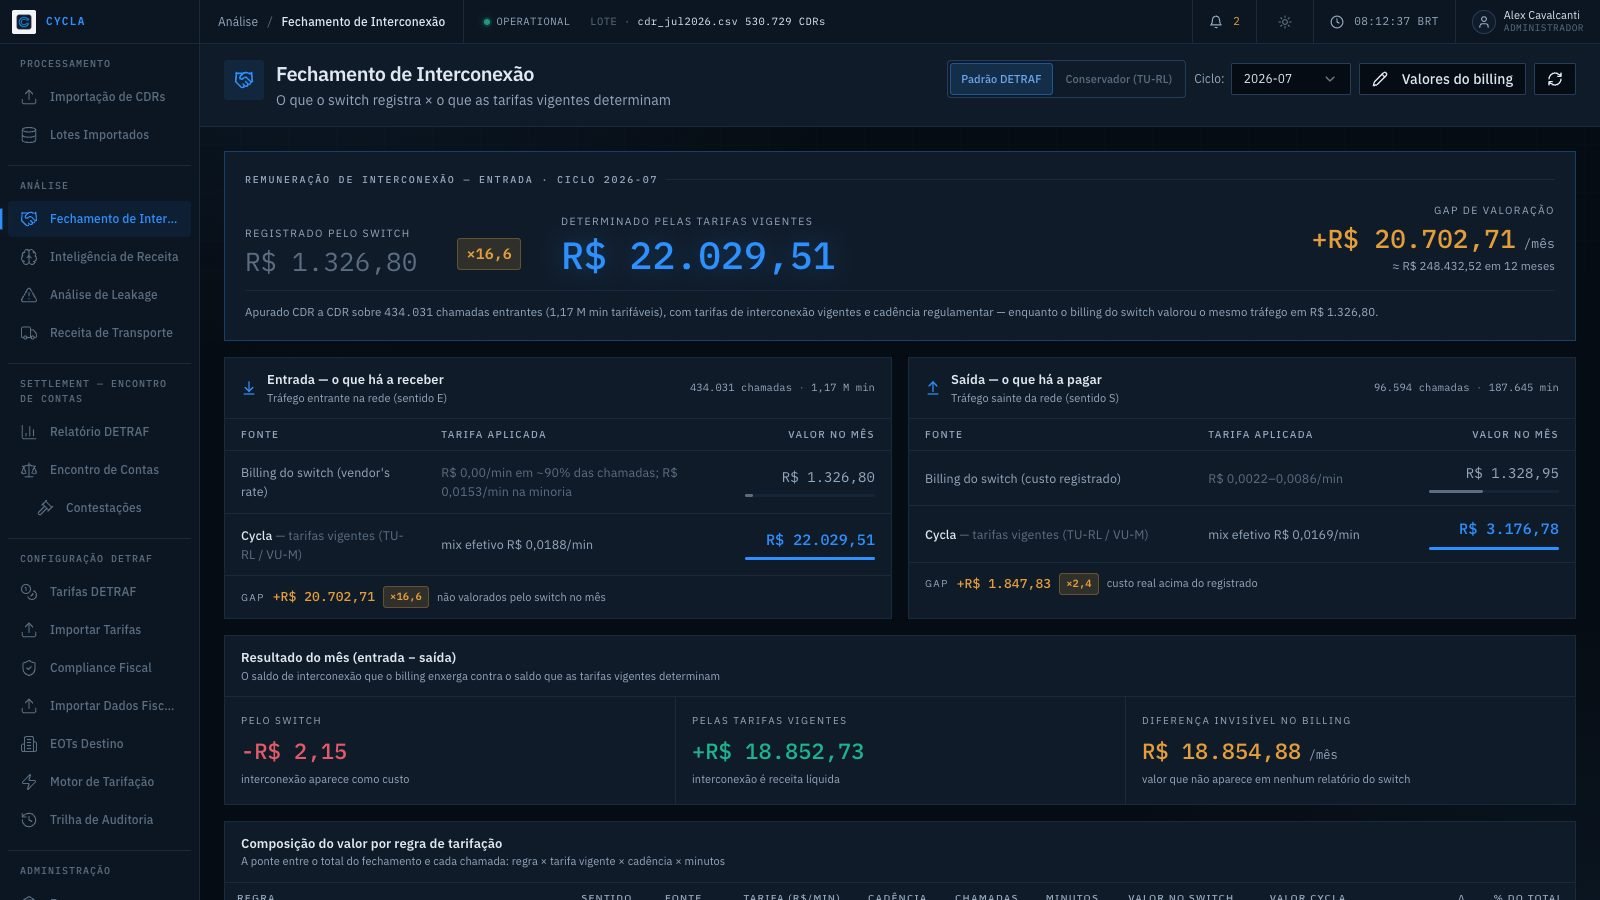Click '≈ R$ 248.432,52 em 12 meses' text
This screenshot has height=900, width=1600.
coord(1473,267)
